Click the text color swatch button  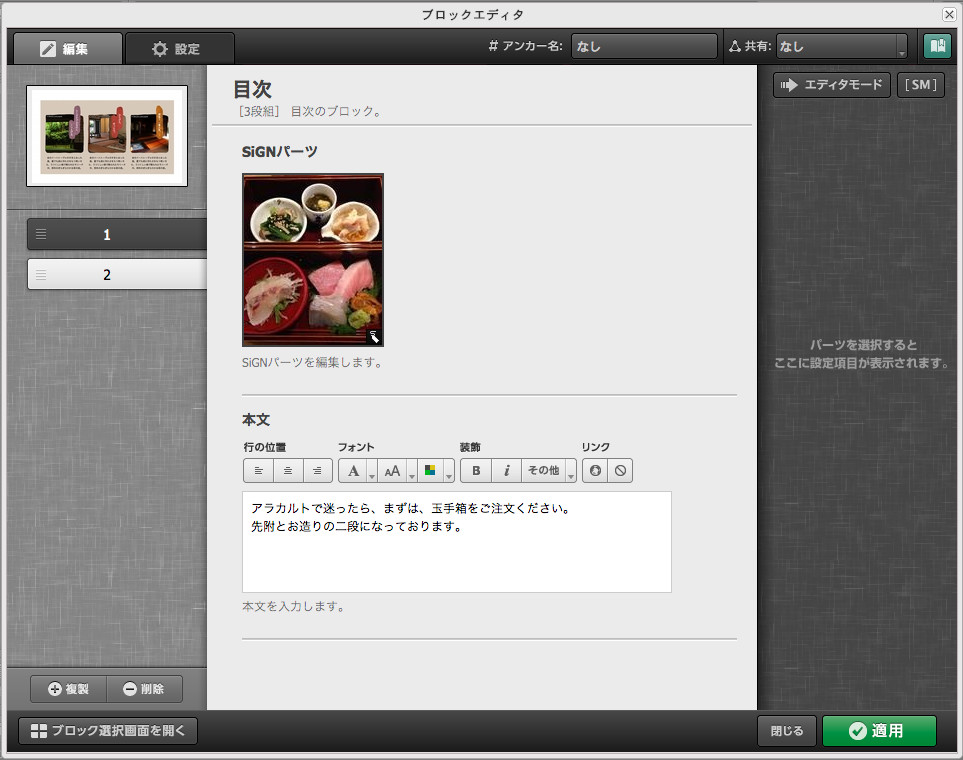[430, 471]
